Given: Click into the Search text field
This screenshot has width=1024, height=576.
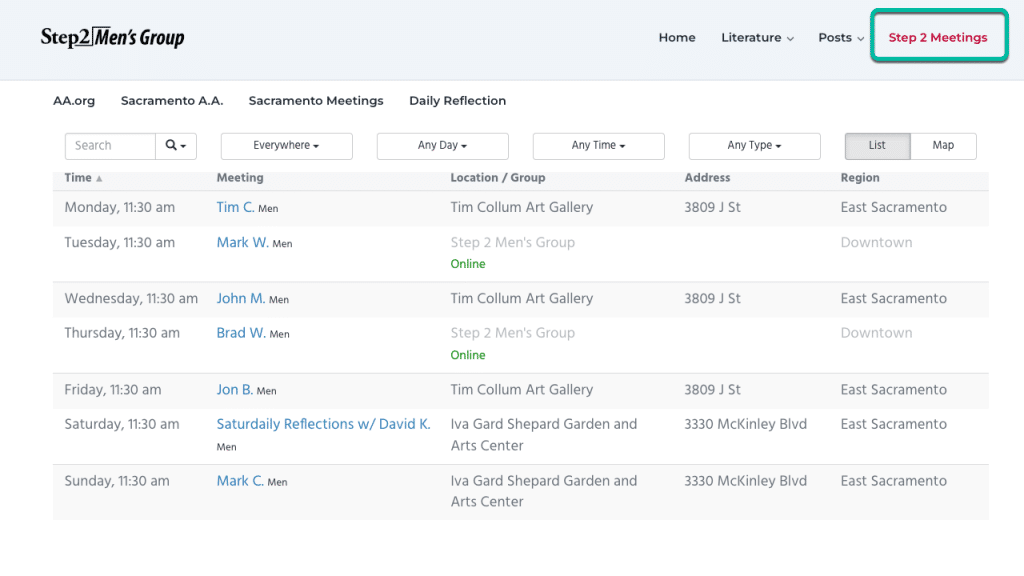Looking at the screenshot, I should click(x=110, y=146).
